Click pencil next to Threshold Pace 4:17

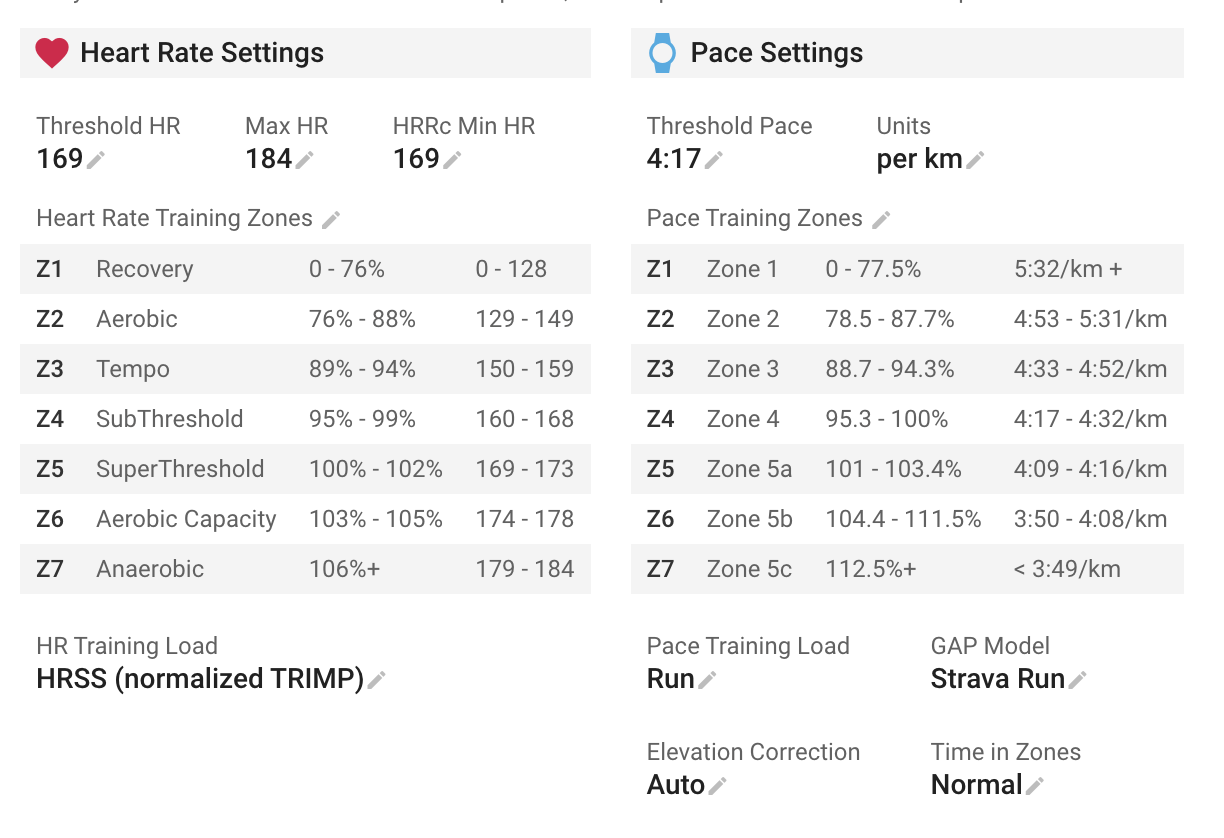[x=714, y=160]
